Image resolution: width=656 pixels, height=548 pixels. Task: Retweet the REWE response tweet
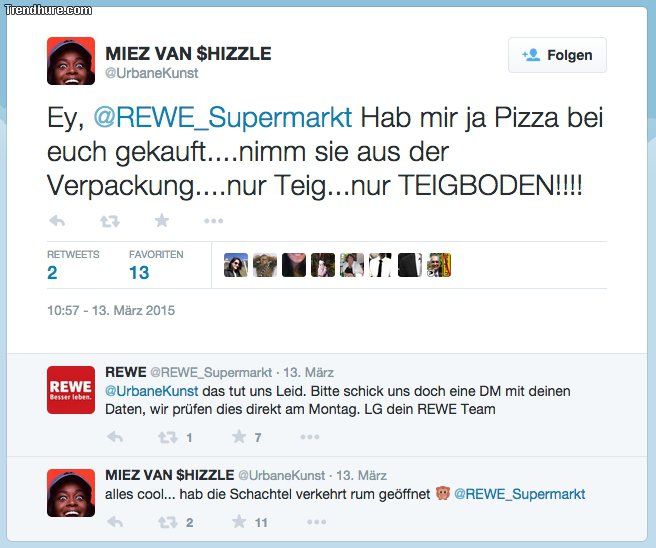[167, 437]
